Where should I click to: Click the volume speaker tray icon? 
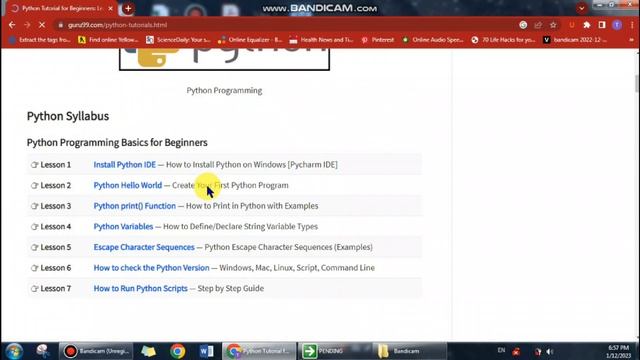pyautogui.click(x=550, y=351)
